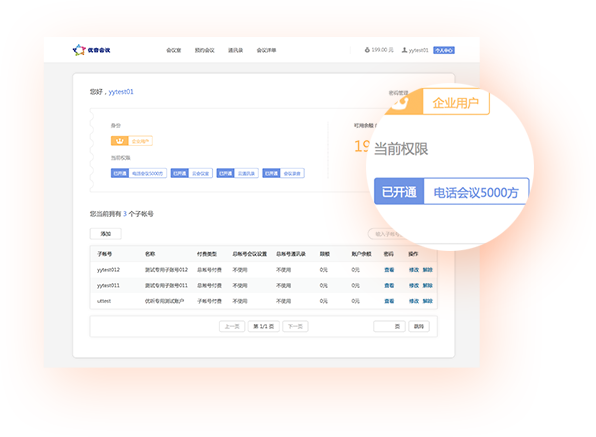Click the user silhouette icon beside yytest01

[404, 50]
